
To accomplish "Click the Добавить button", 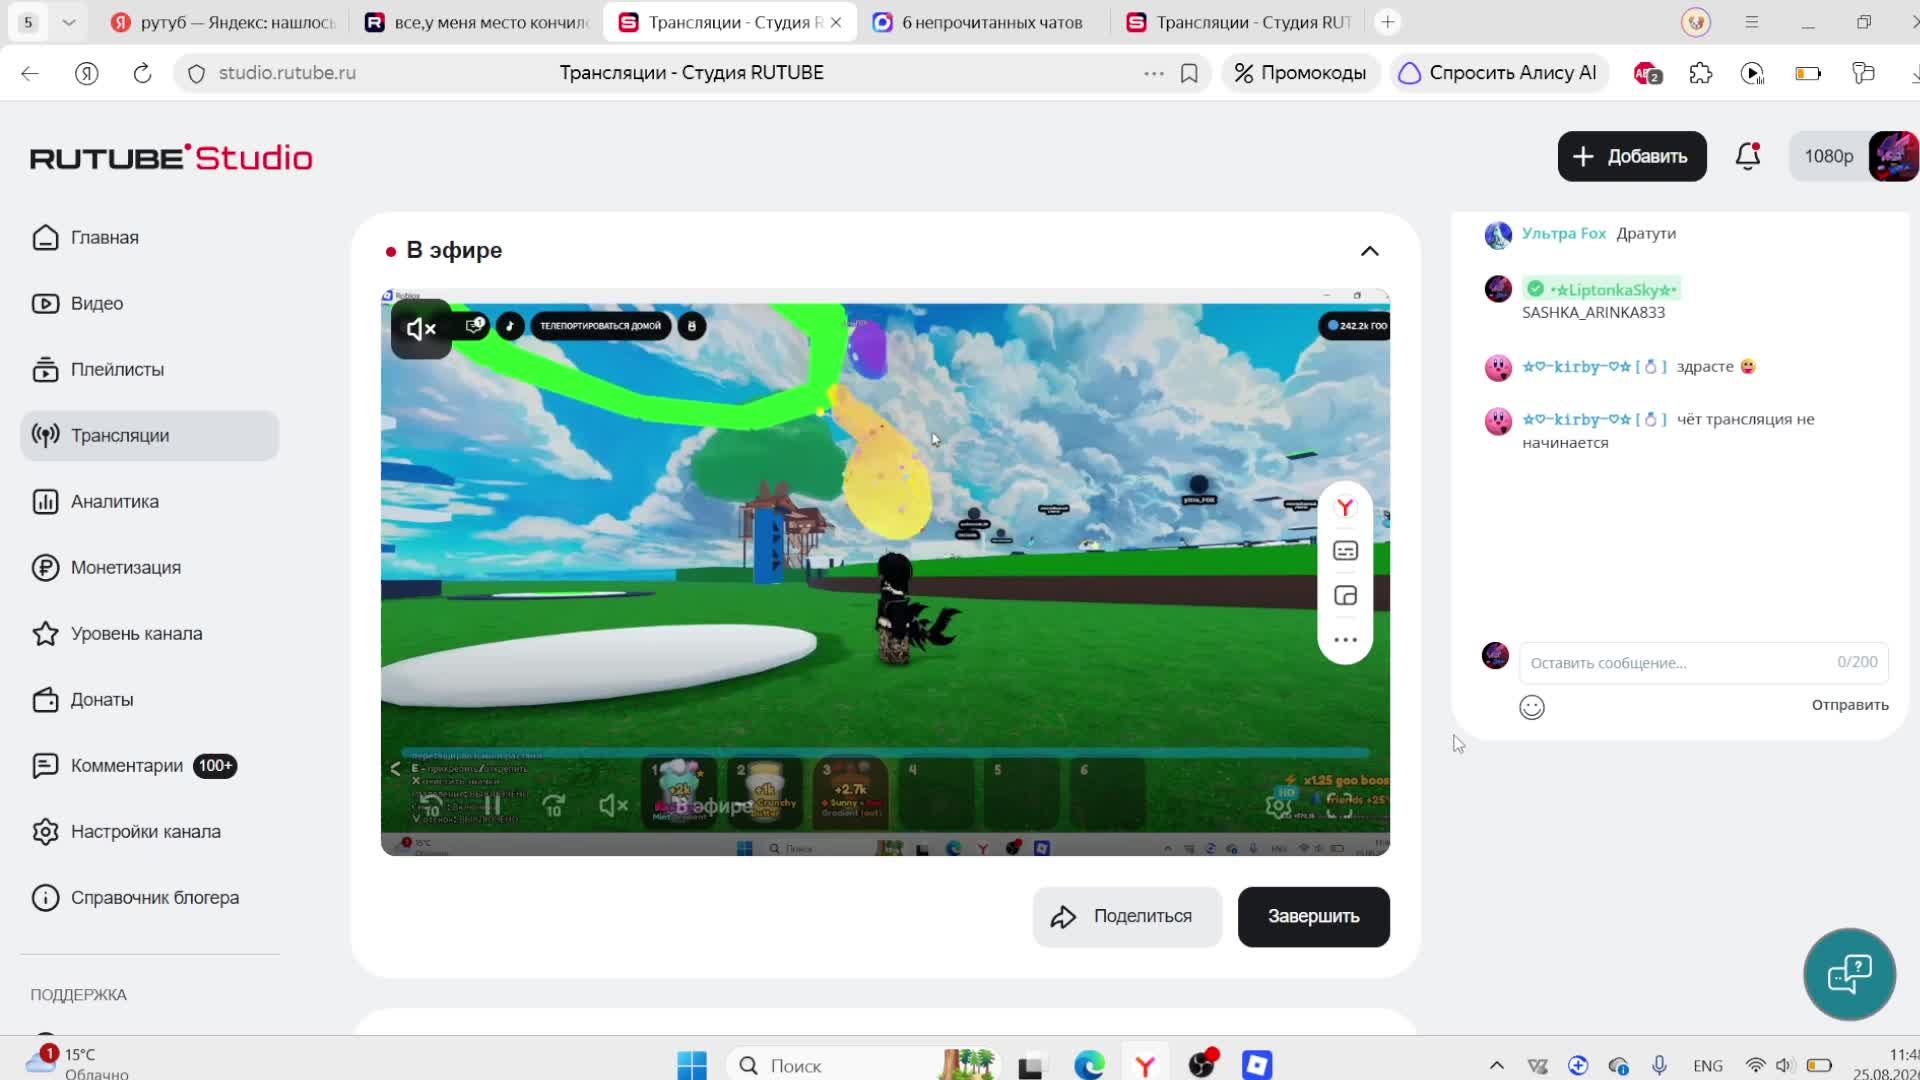I will click(x=1632, y=156).
